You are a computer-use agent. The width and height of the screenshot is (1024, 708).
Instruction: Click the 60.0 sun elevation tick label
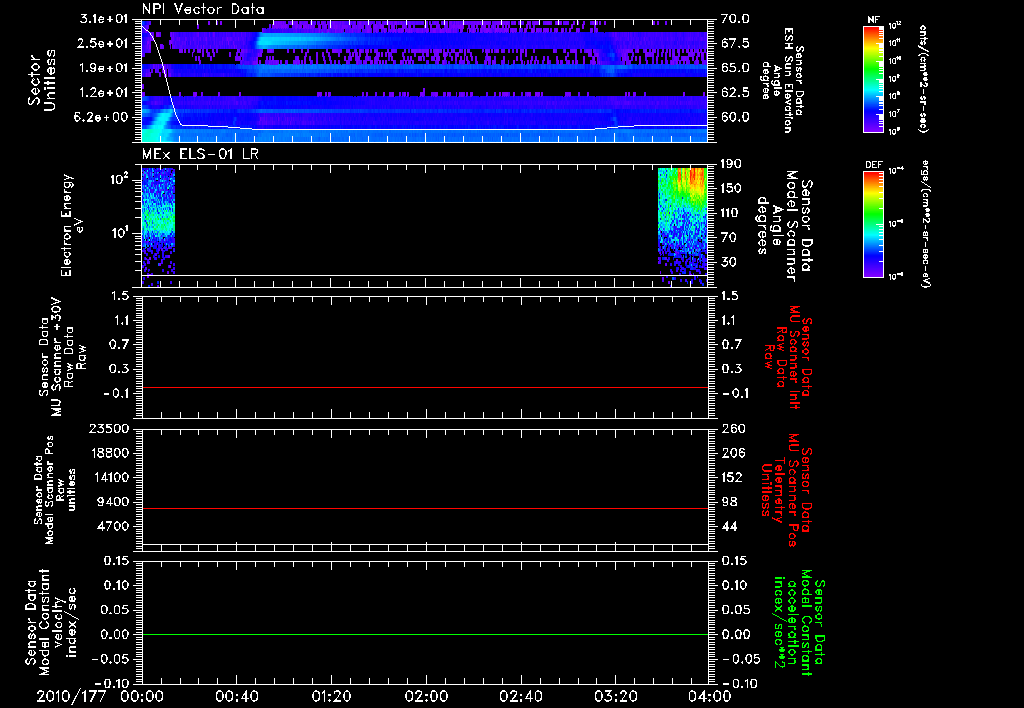(735, 117)
